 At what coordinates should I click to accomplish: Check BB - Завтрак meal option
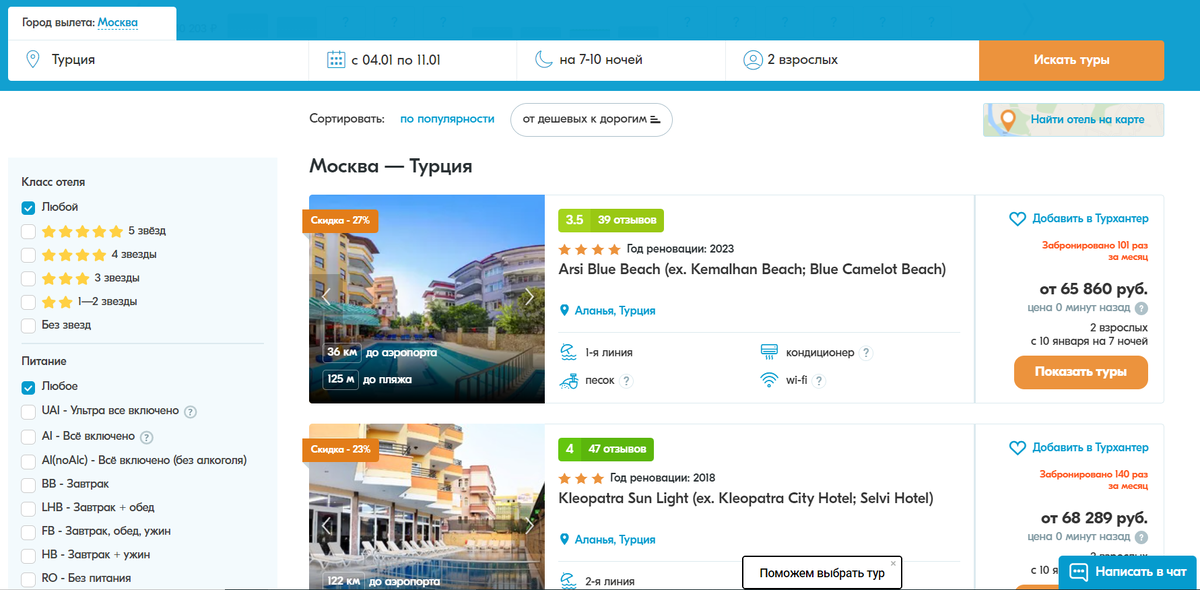[x=28, y=484]
